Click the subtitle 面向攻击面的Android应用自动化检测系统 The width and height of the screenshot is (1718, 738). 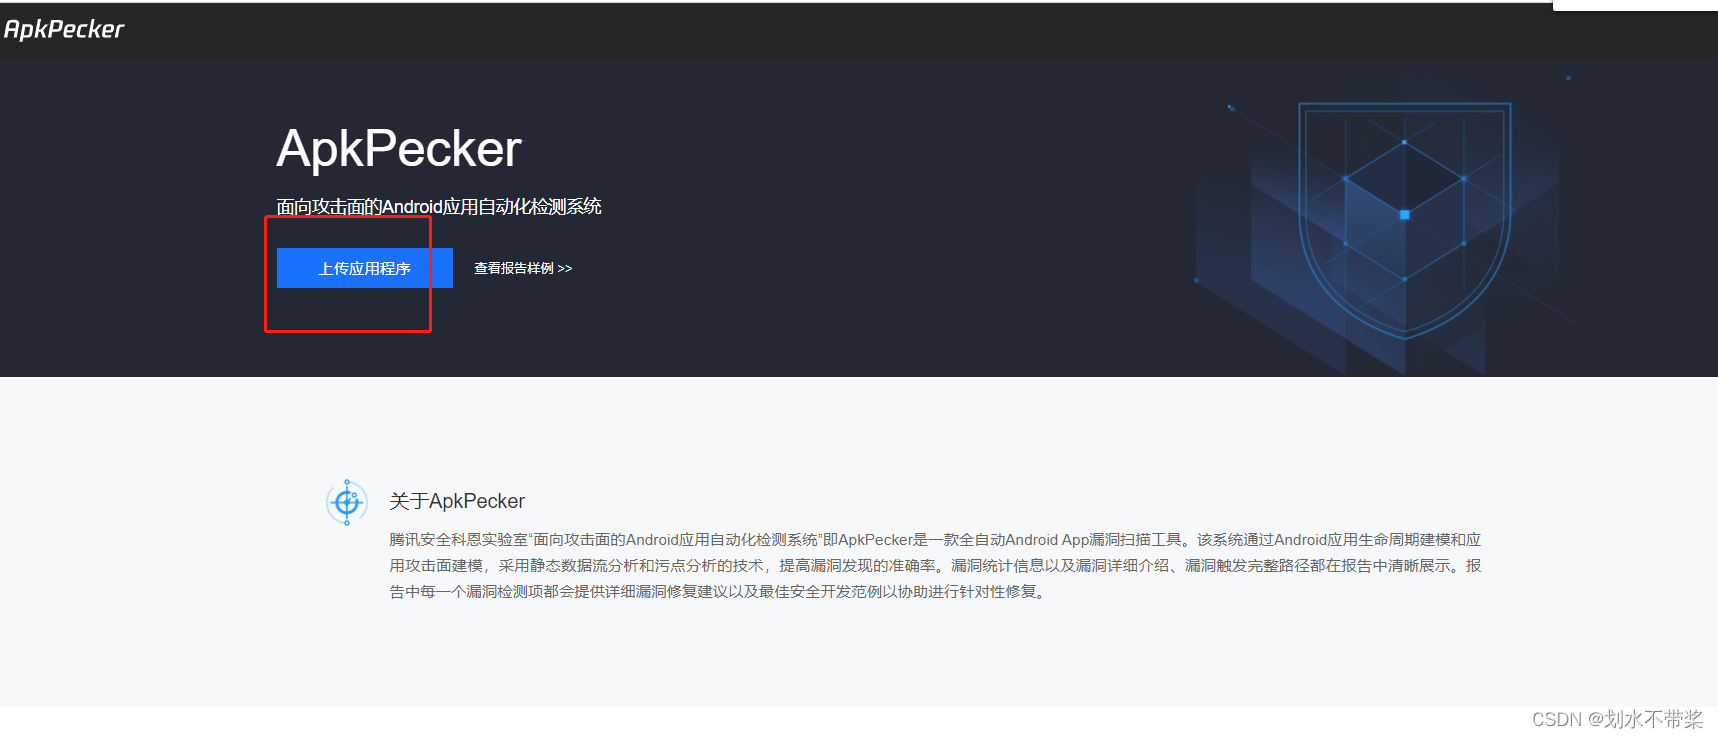click(x=439, y=207)
